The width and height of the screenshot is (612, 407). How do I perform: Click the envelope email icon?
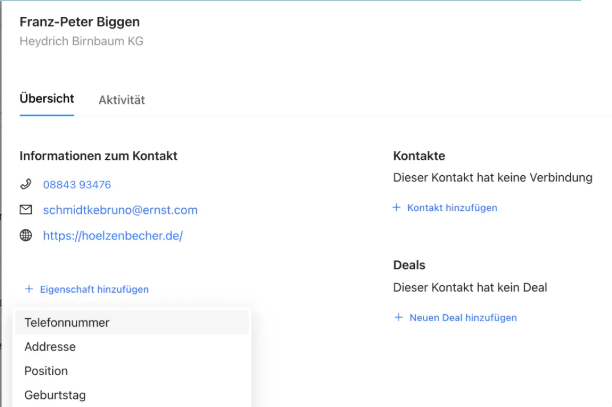click(x=26, y=210)
